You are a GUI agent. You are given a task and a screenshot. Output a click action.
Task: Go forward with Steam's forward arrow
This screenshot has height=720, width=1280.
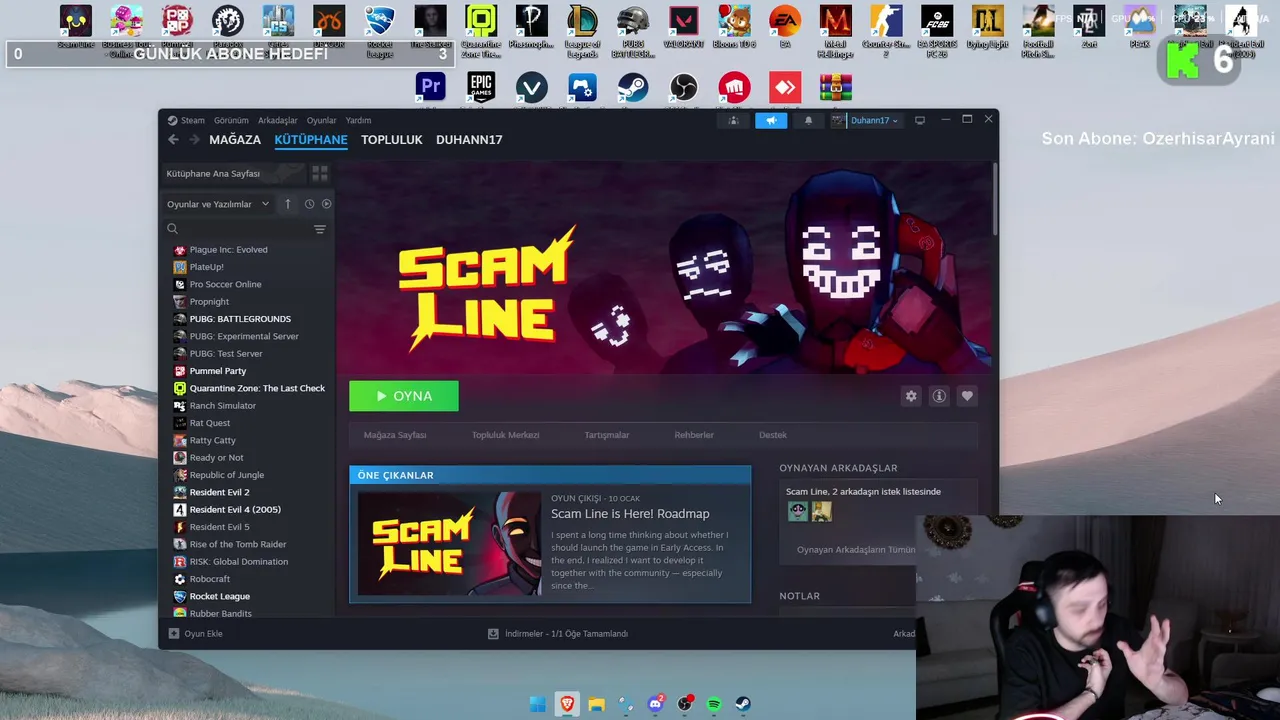click(194, 140)
